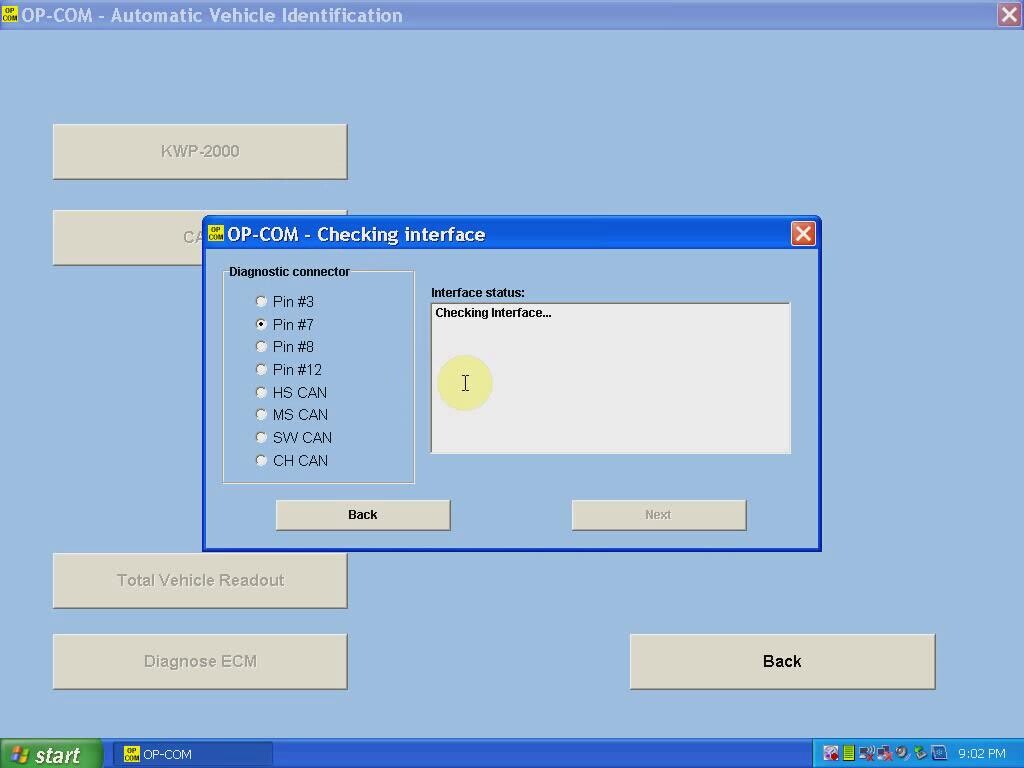Click the Next button in dialog

[659, 515]
